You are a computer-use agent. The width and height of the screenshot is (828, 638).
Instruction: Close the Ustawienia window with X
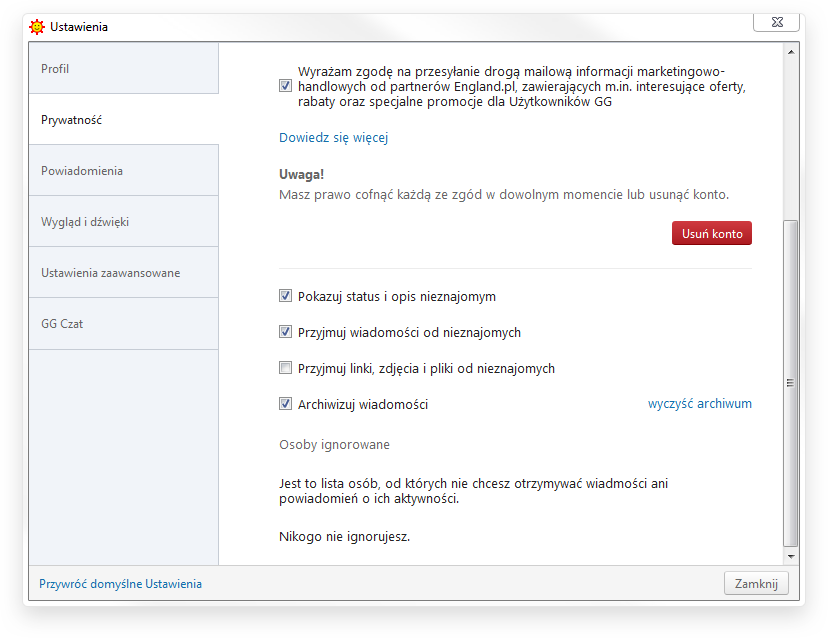[776, 22]
